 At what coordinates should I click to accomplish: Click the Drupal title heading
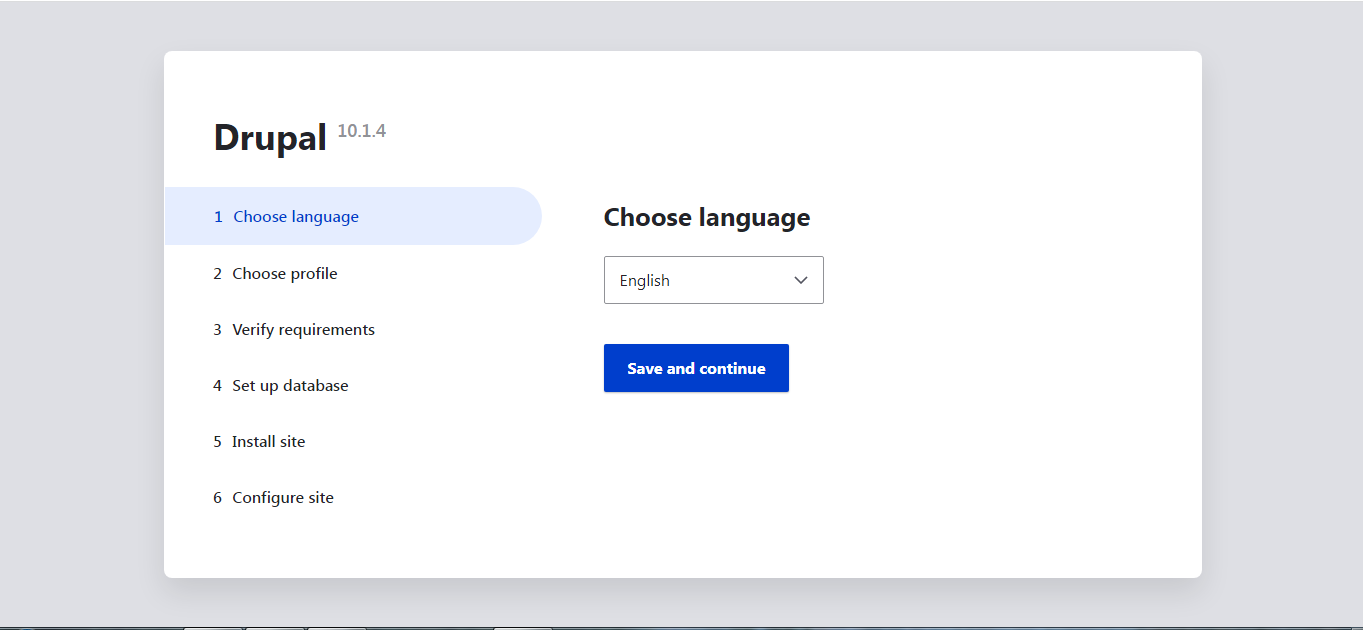click(x=270, y=138)
